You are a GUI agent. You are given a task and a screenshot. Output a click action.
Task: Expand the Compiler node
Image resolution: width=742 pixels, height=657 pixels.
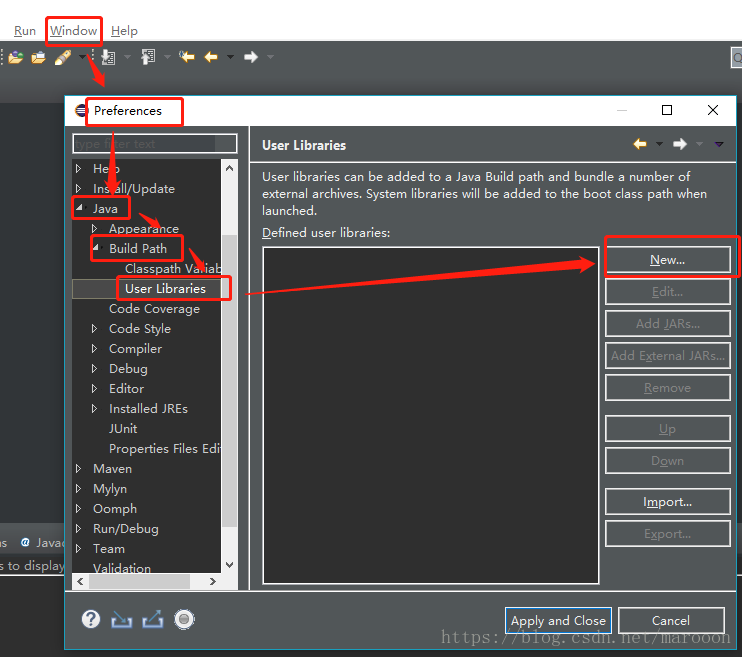94,348
